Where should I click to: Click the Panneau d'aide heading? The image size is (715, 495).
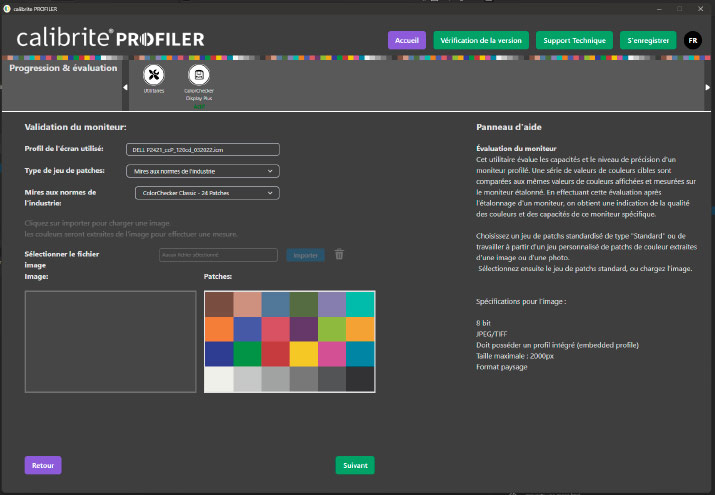pos(508,127)
